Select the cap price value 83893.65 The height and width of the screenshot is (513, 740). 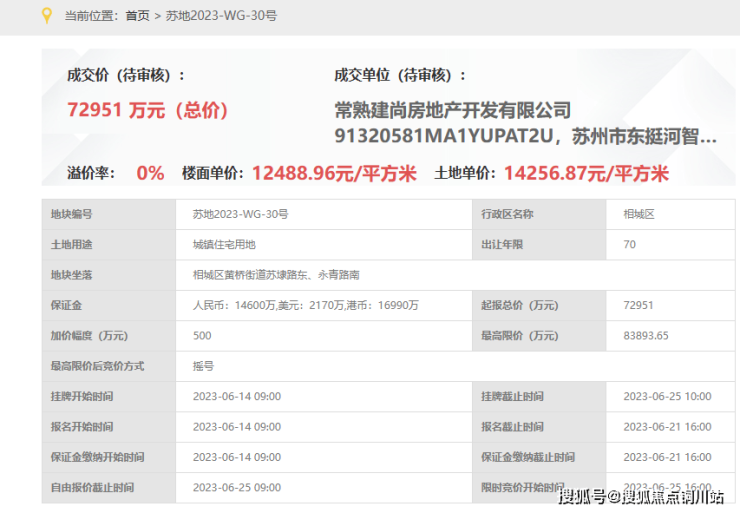pos(646,336)
